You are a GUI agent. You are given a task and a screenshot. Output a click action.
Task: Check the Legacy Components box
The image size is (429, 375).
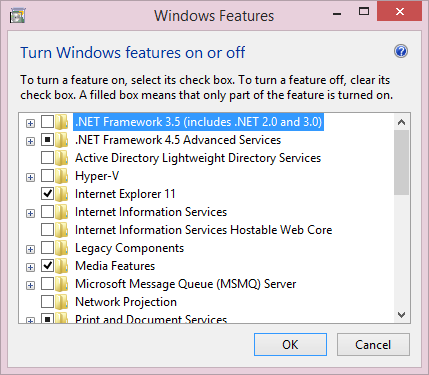point(47,248)
